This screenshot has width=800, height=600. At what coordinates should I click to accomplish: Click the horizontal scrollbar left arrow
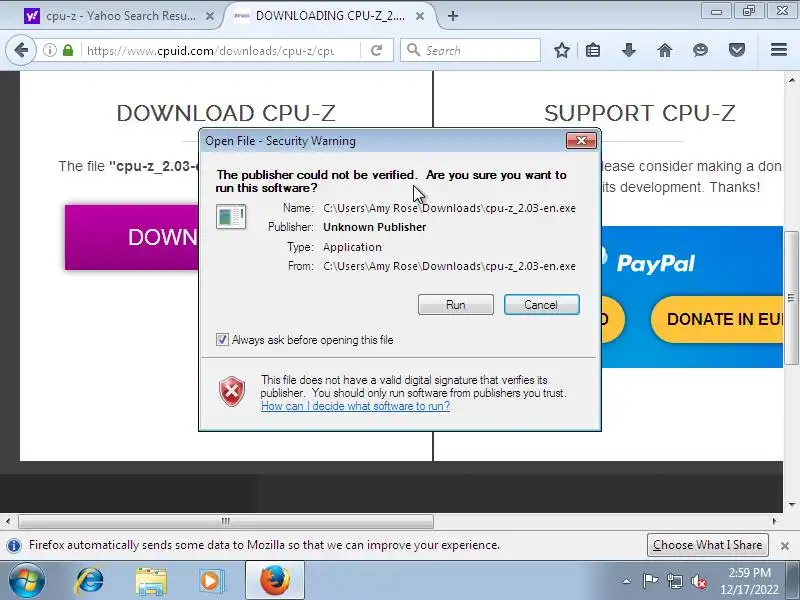8,521
